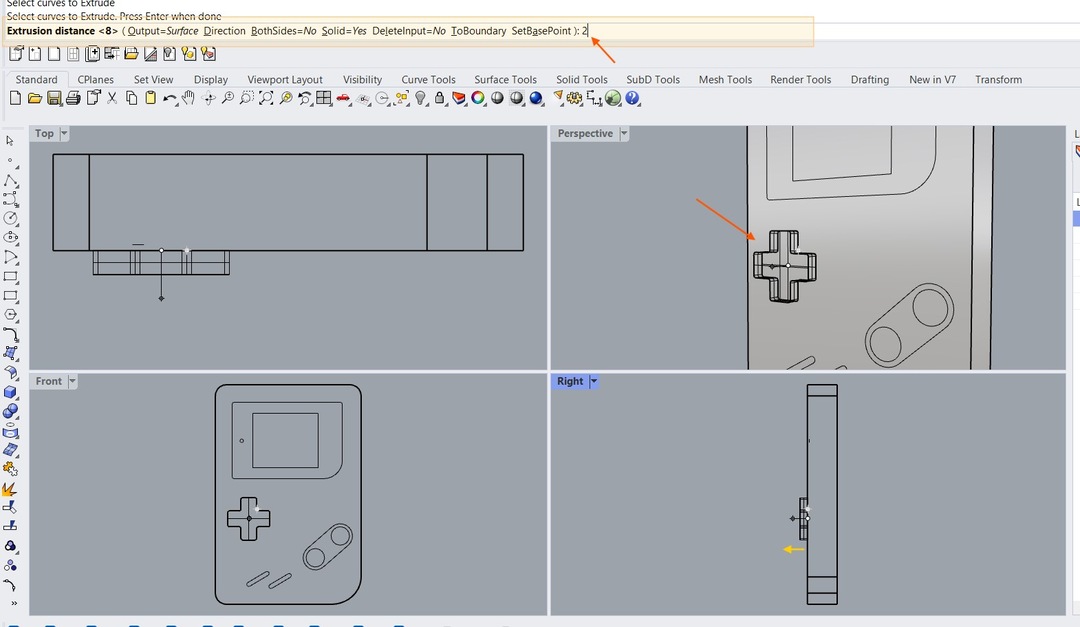Click the Hide objects lightbulb icon
This screenshot has height=627, width=1080.
tap(420, 99)
